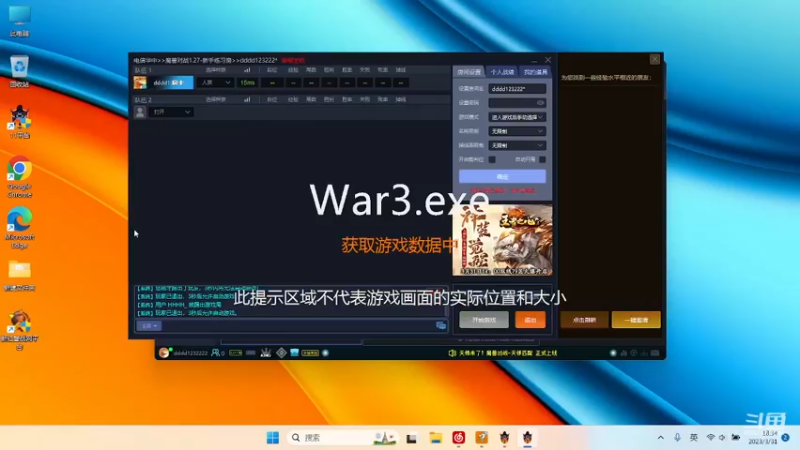Click the scrolling announcement text in status bar
Image resolution: width=800 pixels, height=450 pixels.
[x=508, y=353]
